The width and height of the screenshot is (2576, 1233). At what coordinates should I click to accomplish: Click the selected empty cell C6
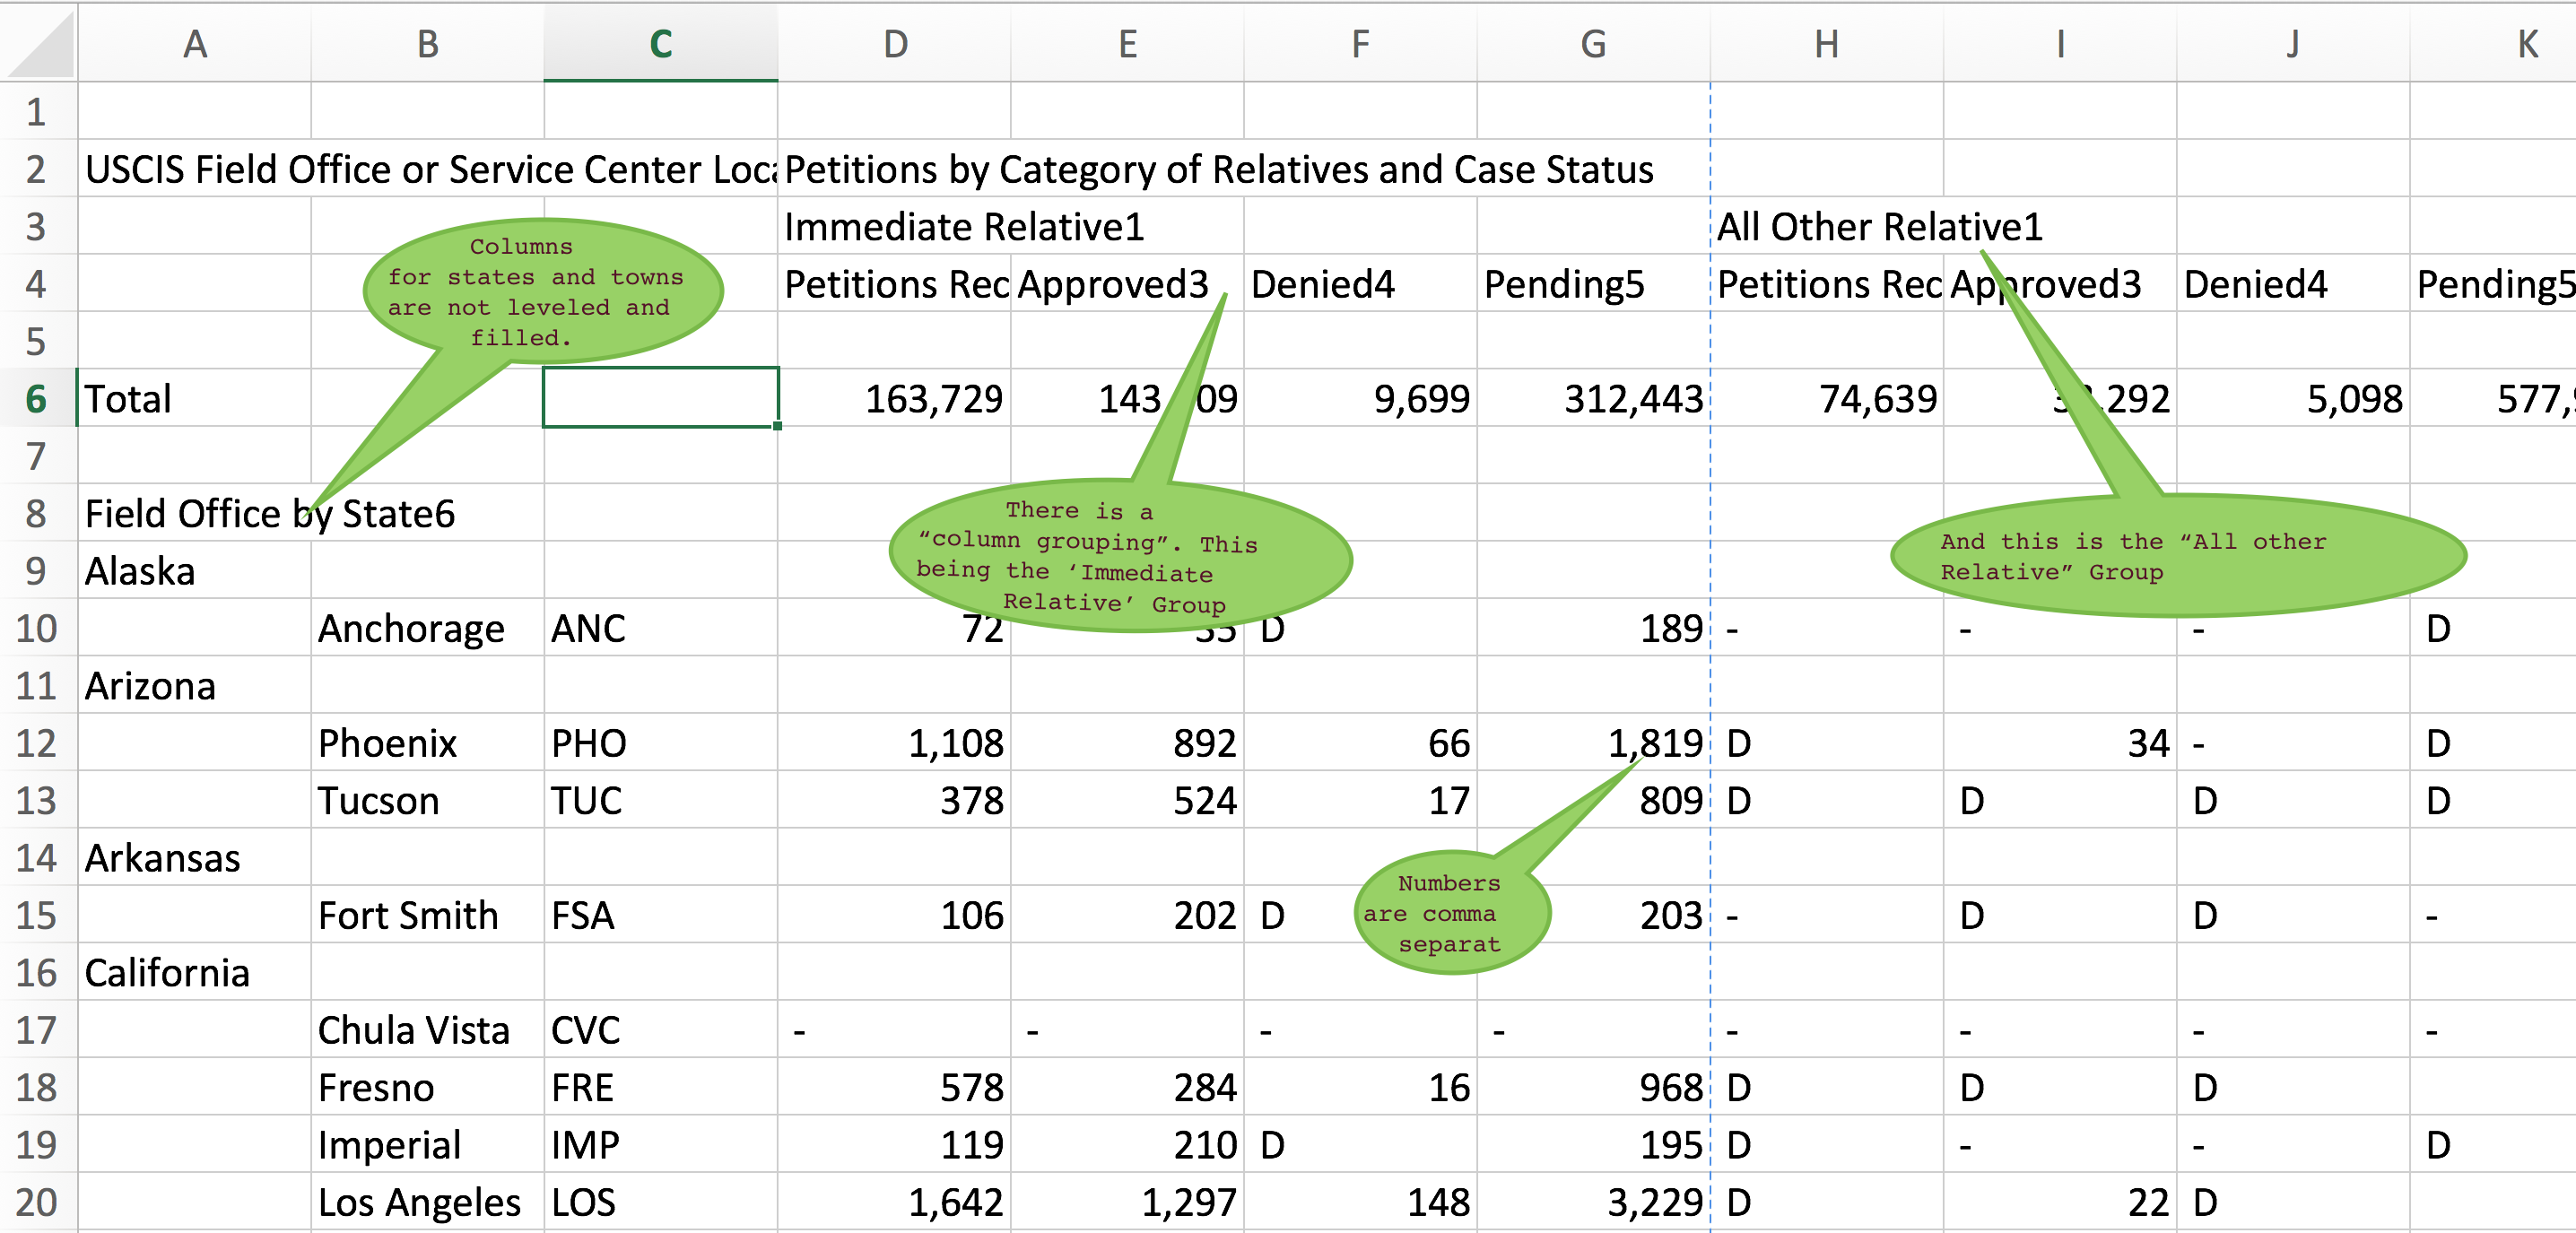(660, 397)
